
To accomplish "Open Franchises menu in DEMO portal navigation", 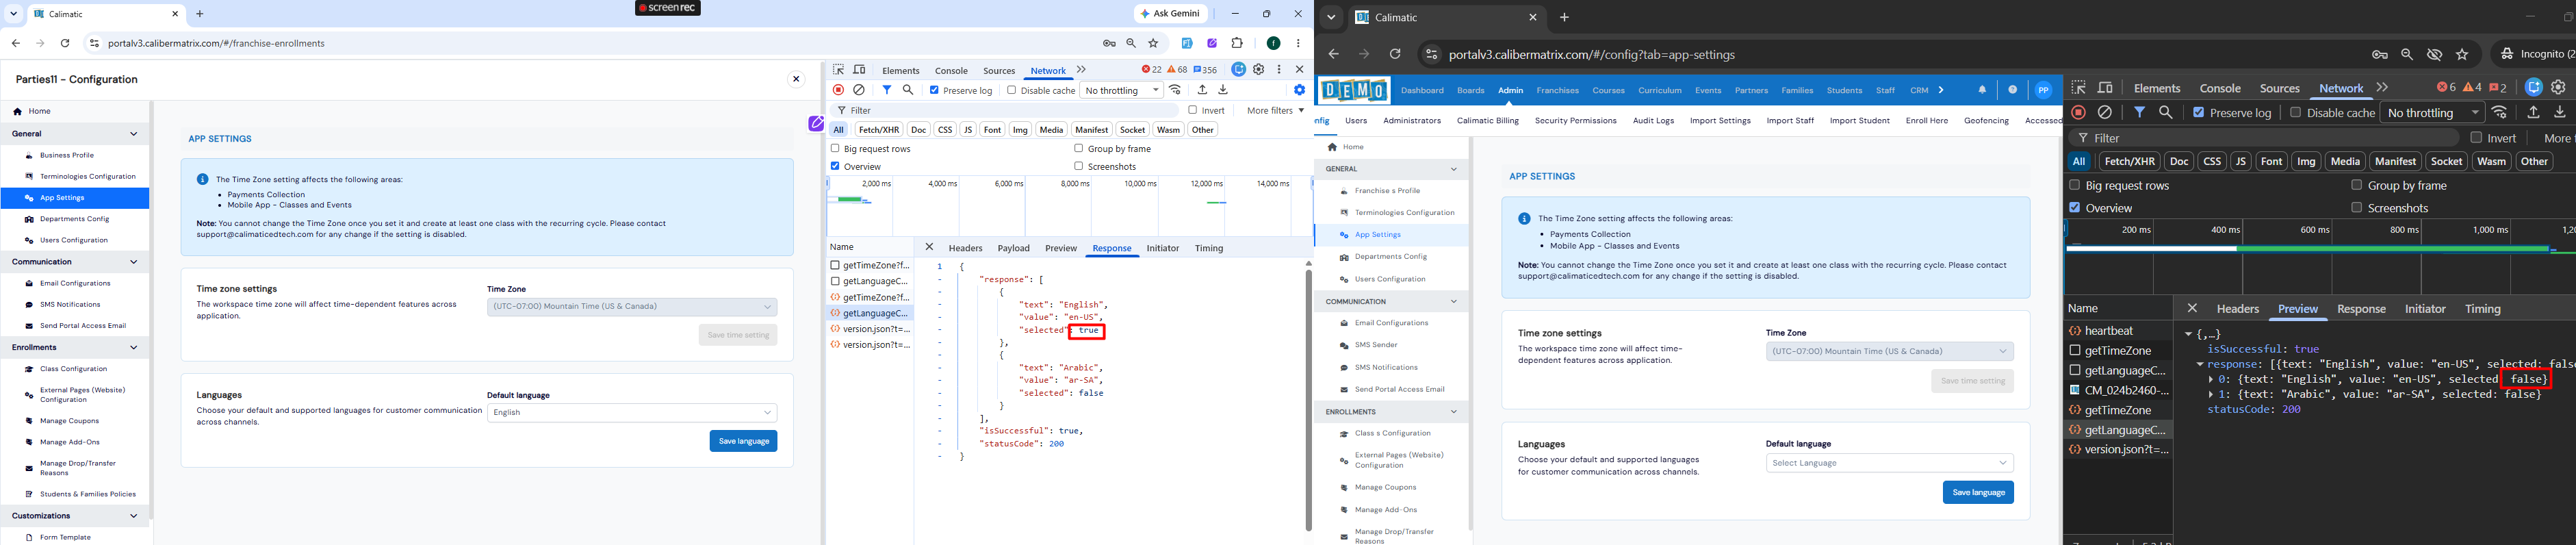I will tap(1557, 90).
